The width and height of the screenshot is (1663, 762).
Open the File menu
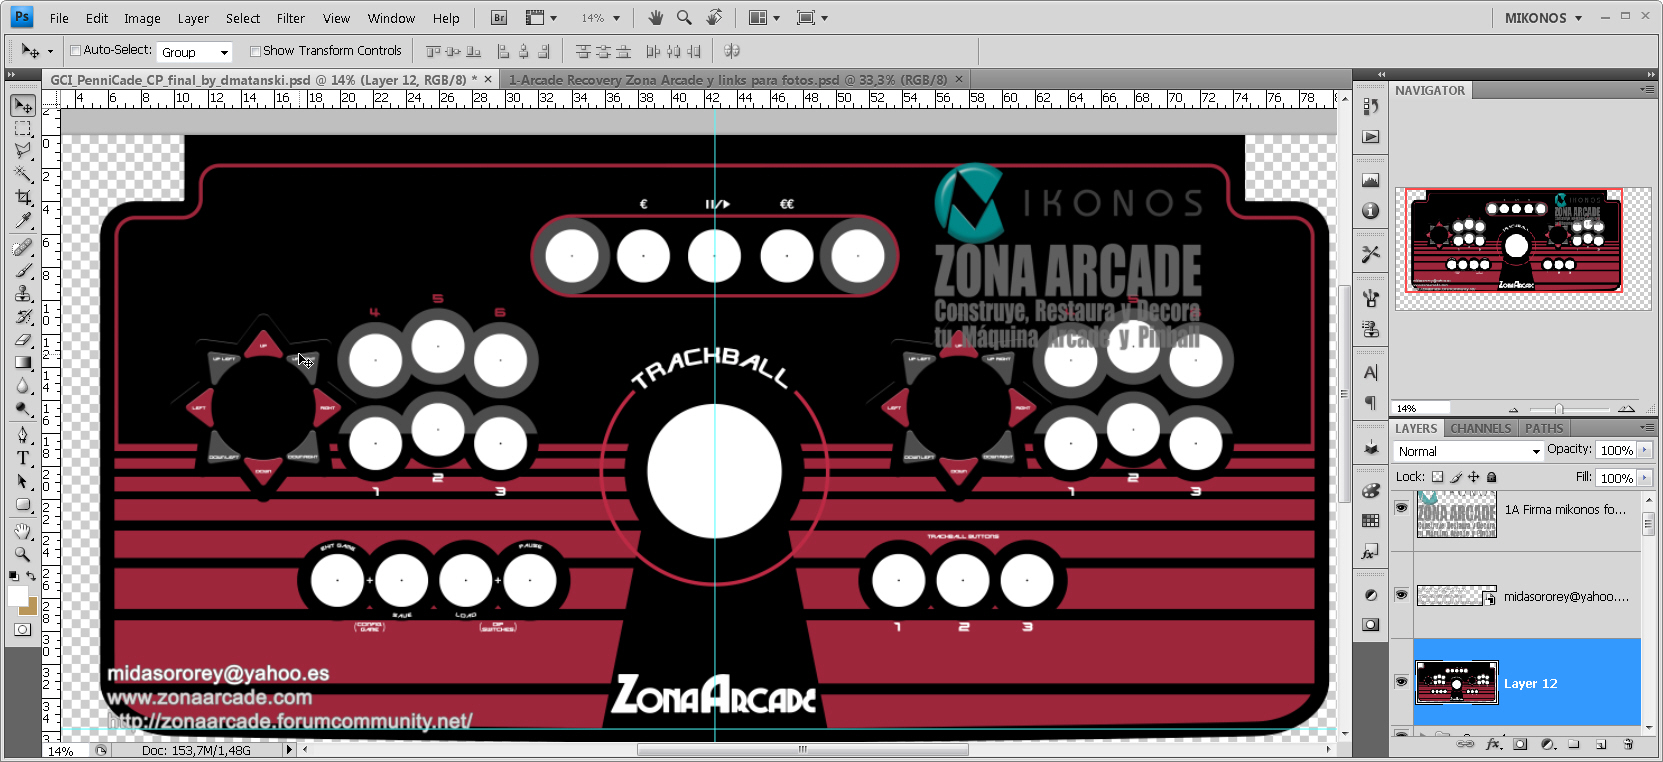point(59,18)
